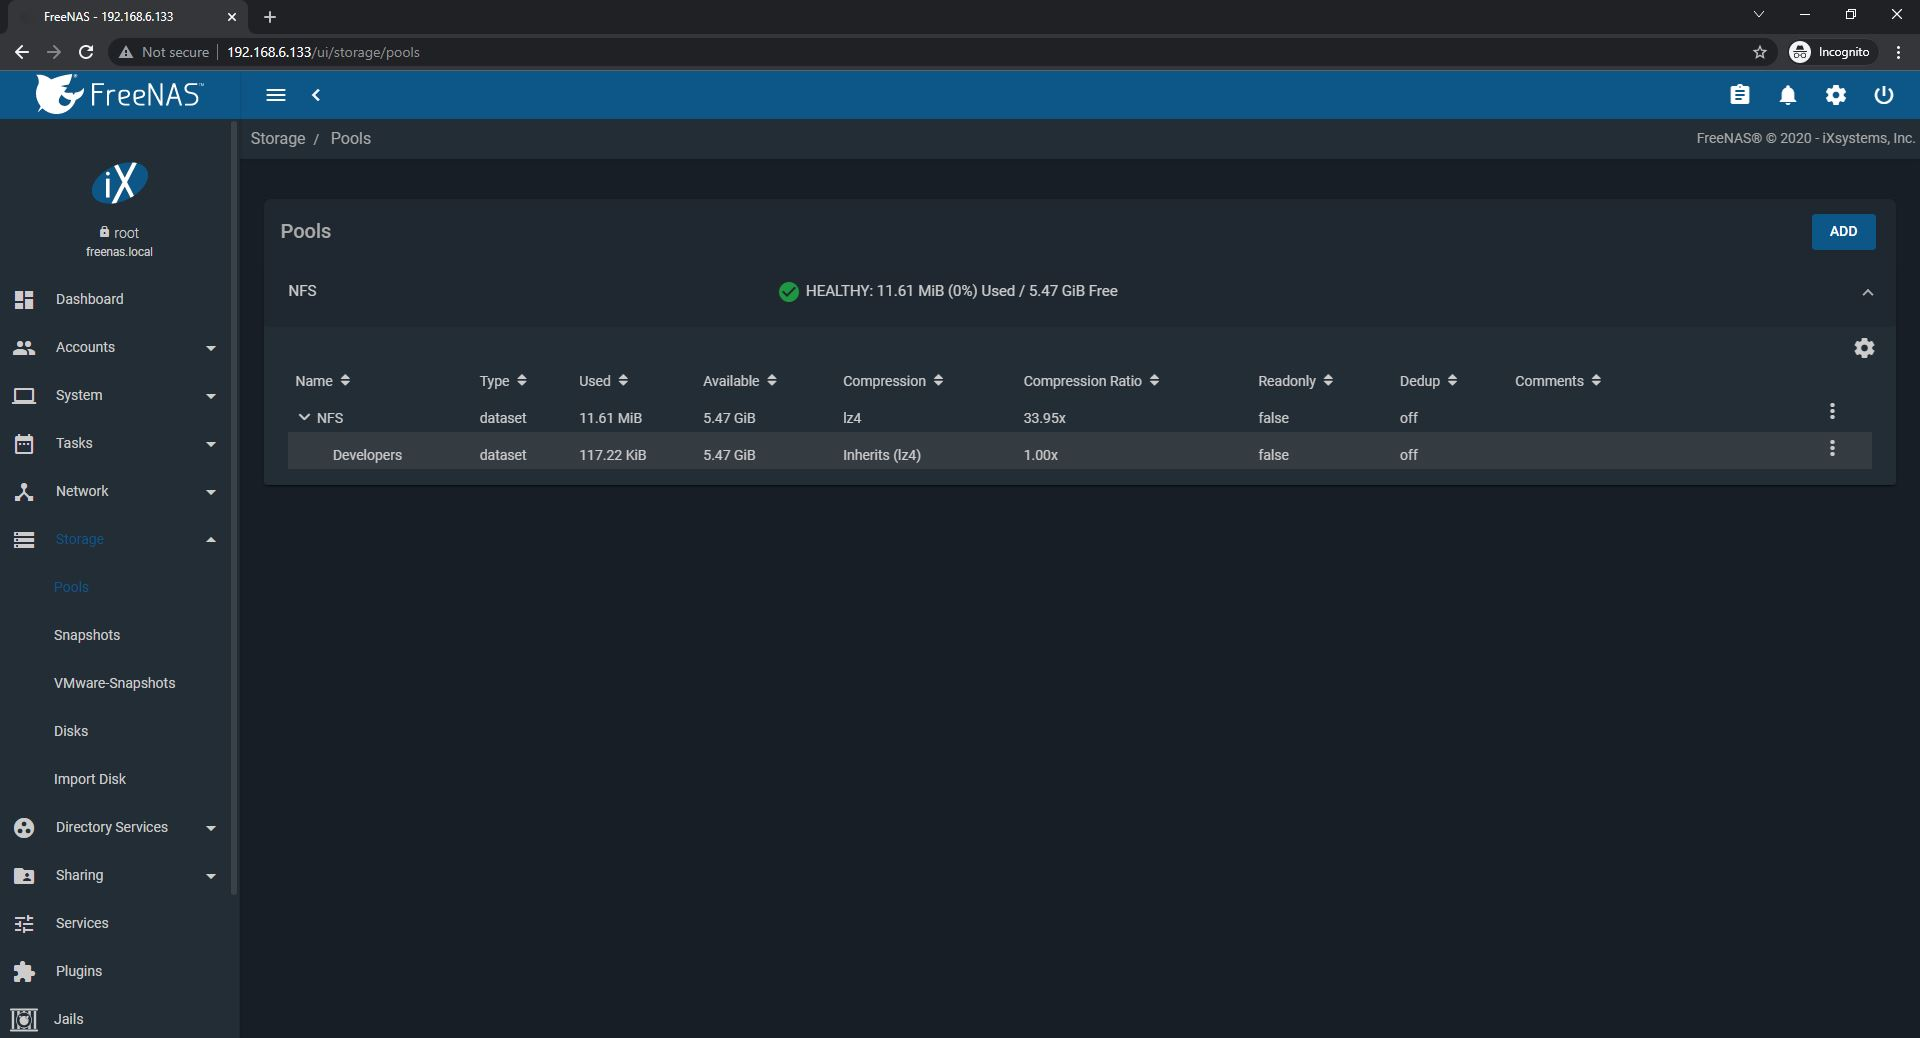Click the ADD pool button
The height and width of the screenshot is (1038, 1920).
tap(1843, 231)
